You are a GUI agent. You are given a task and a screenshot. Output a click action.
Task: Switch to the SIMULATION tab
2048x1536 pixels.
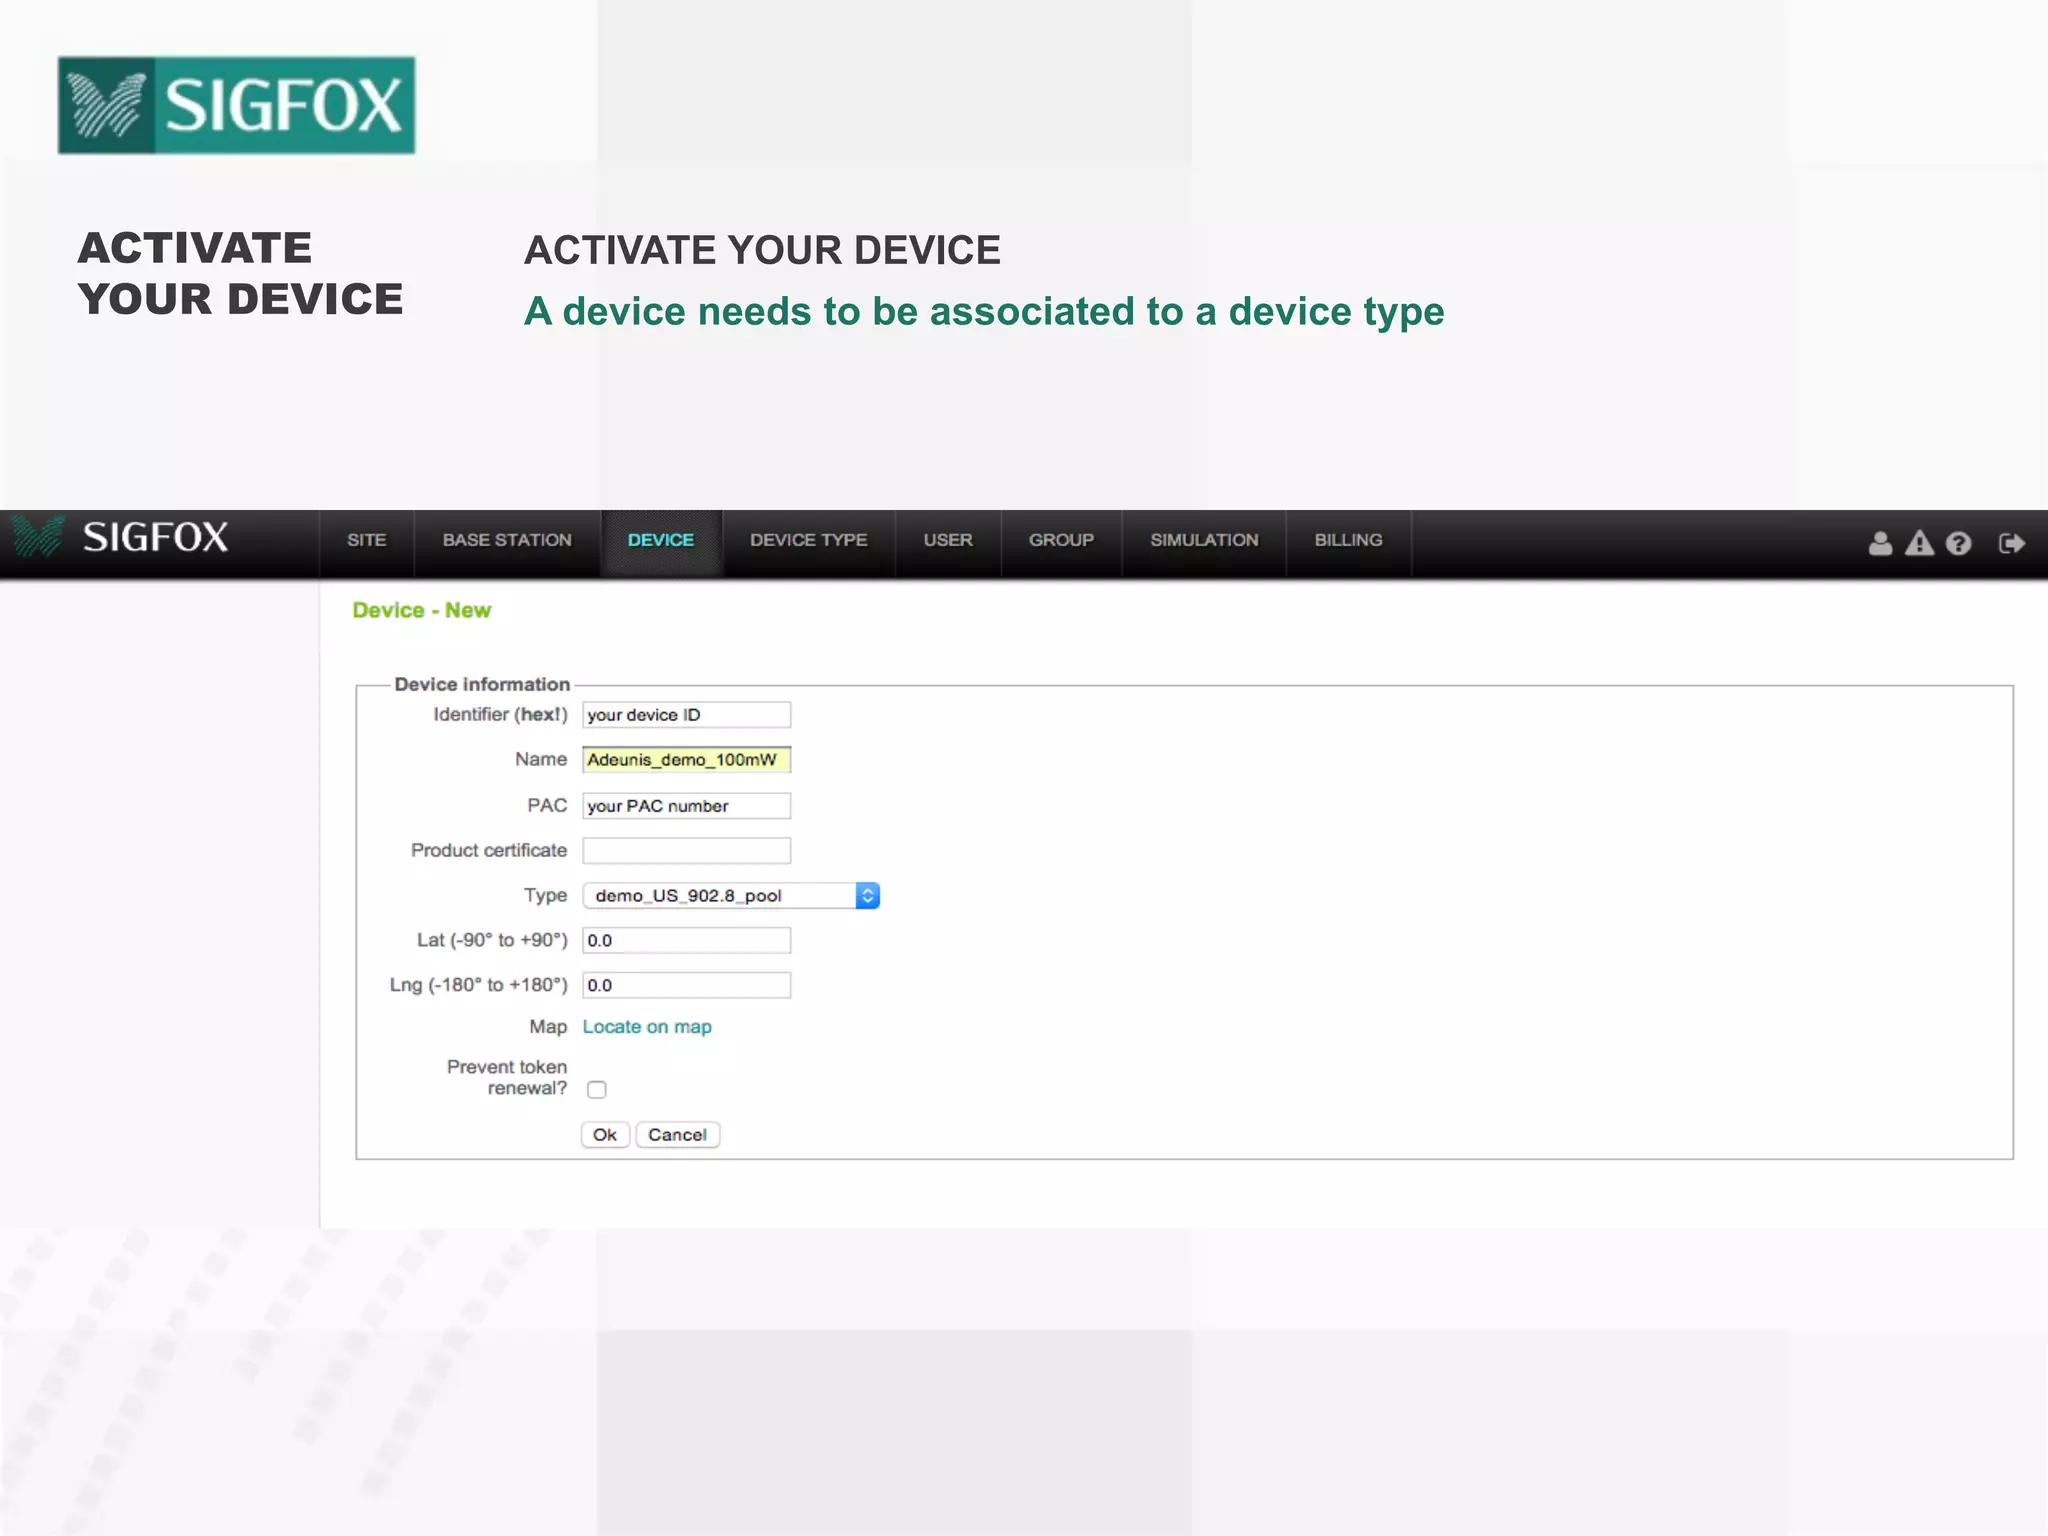coord(1204,540)
